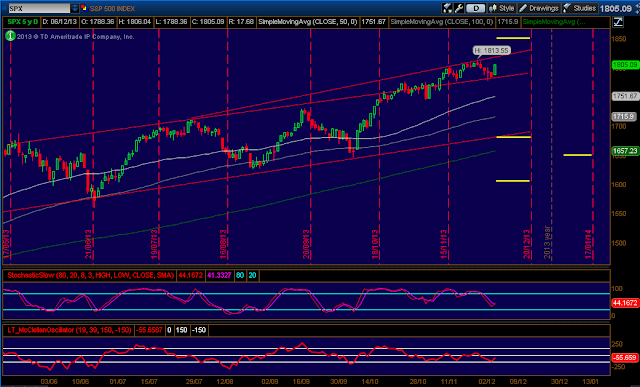Select the green truncated SimpleMovingAvg study label

pos(553,22)
